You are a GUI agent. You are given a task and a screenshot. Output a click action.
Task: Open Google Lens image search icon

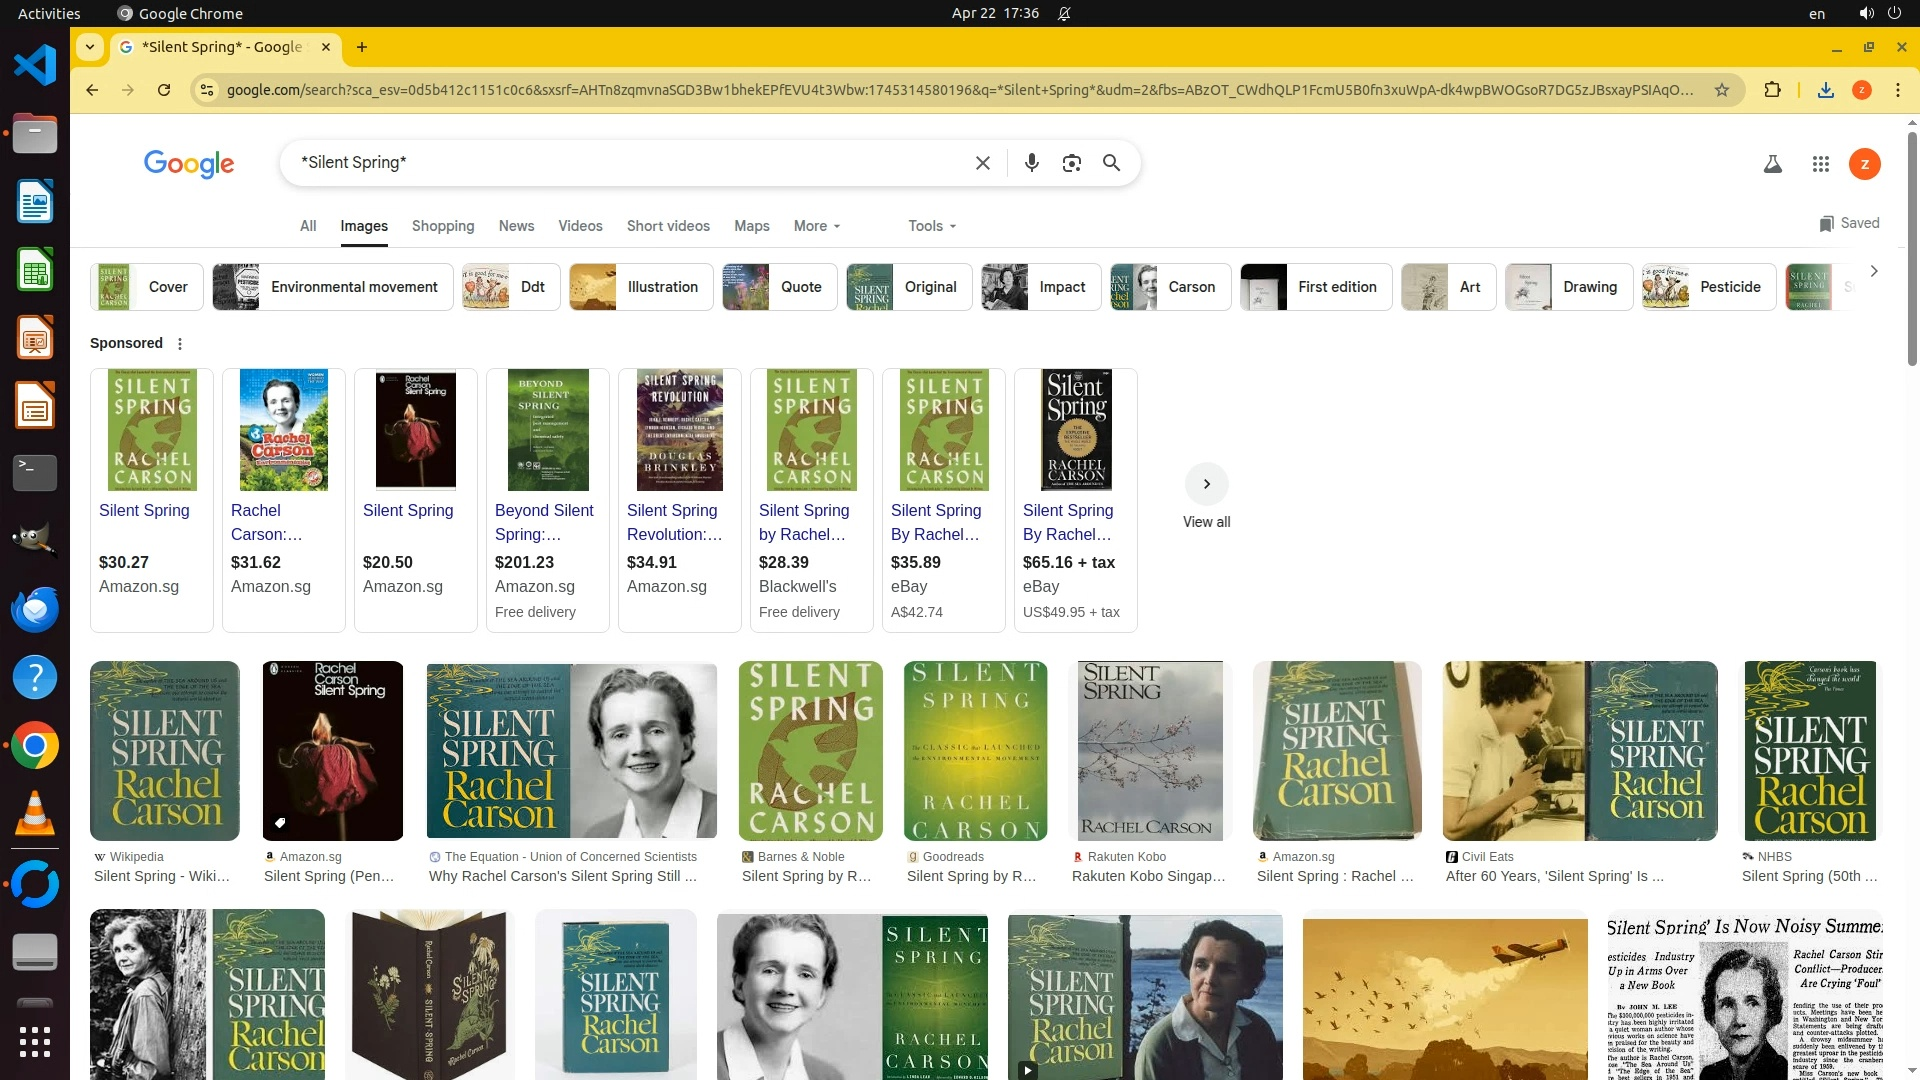coord(1071,163)
